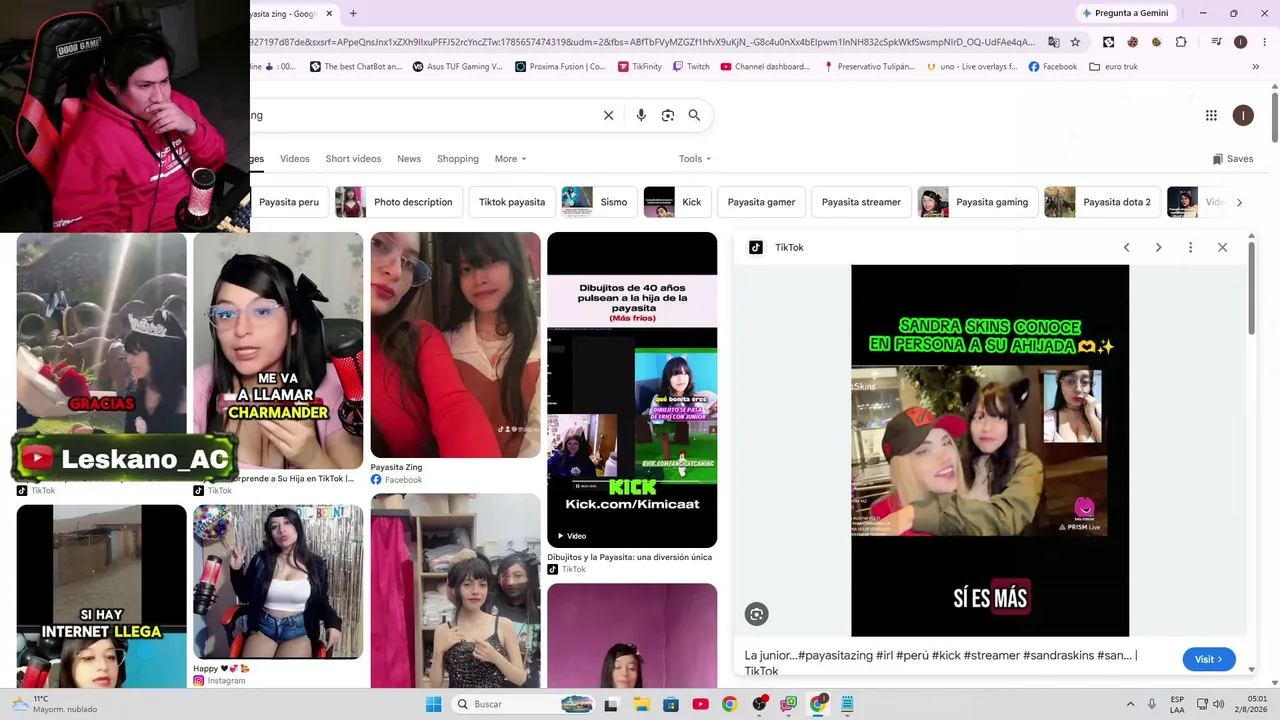
Task: Open Notepad from the taskbar
Action: coord(847,704)
